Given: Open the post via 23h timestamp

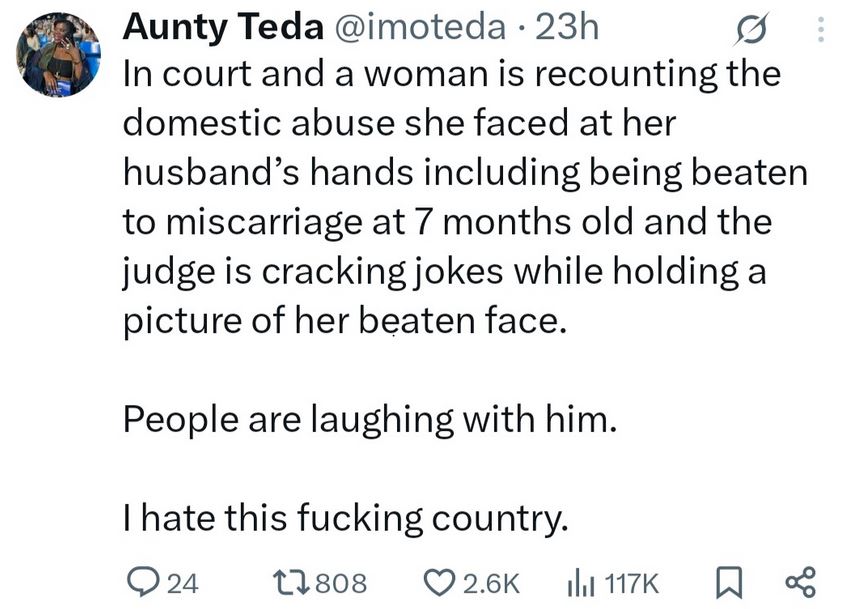Looking at the screenshot, I should 568,27.
